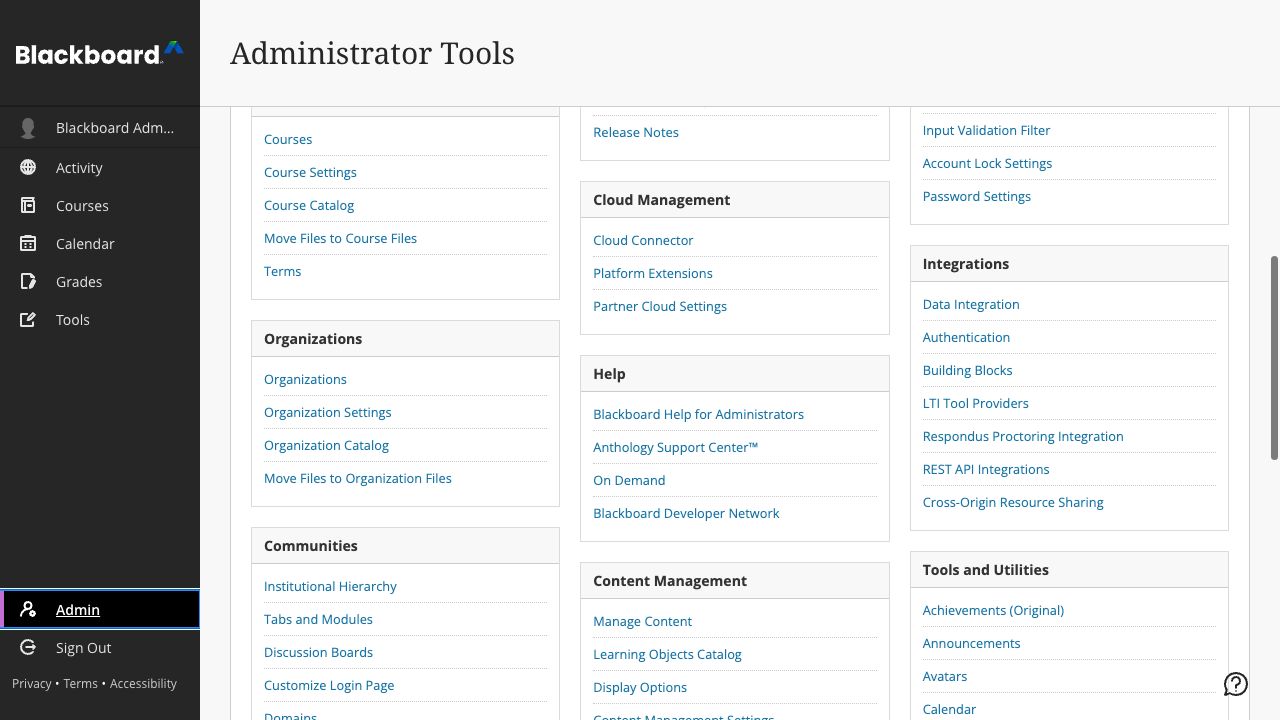Open Release Notes
Viewport: 1280px width, 720px height.
[636, 132]
